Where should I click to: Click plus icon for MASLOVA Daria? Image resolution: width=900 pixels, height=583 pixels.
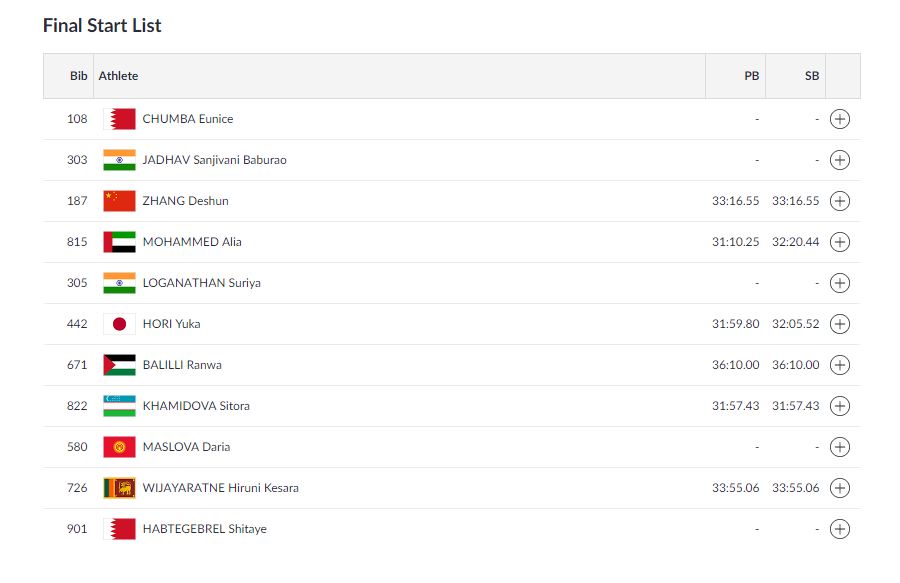pos(839,447)
